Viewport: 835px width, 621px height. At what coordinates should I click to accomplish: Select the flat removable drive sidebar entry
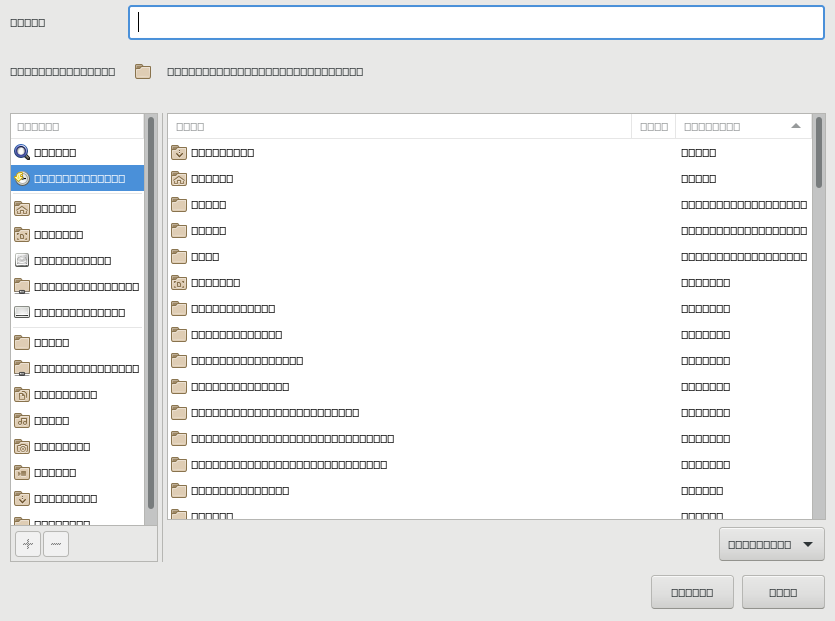[77, 313]
